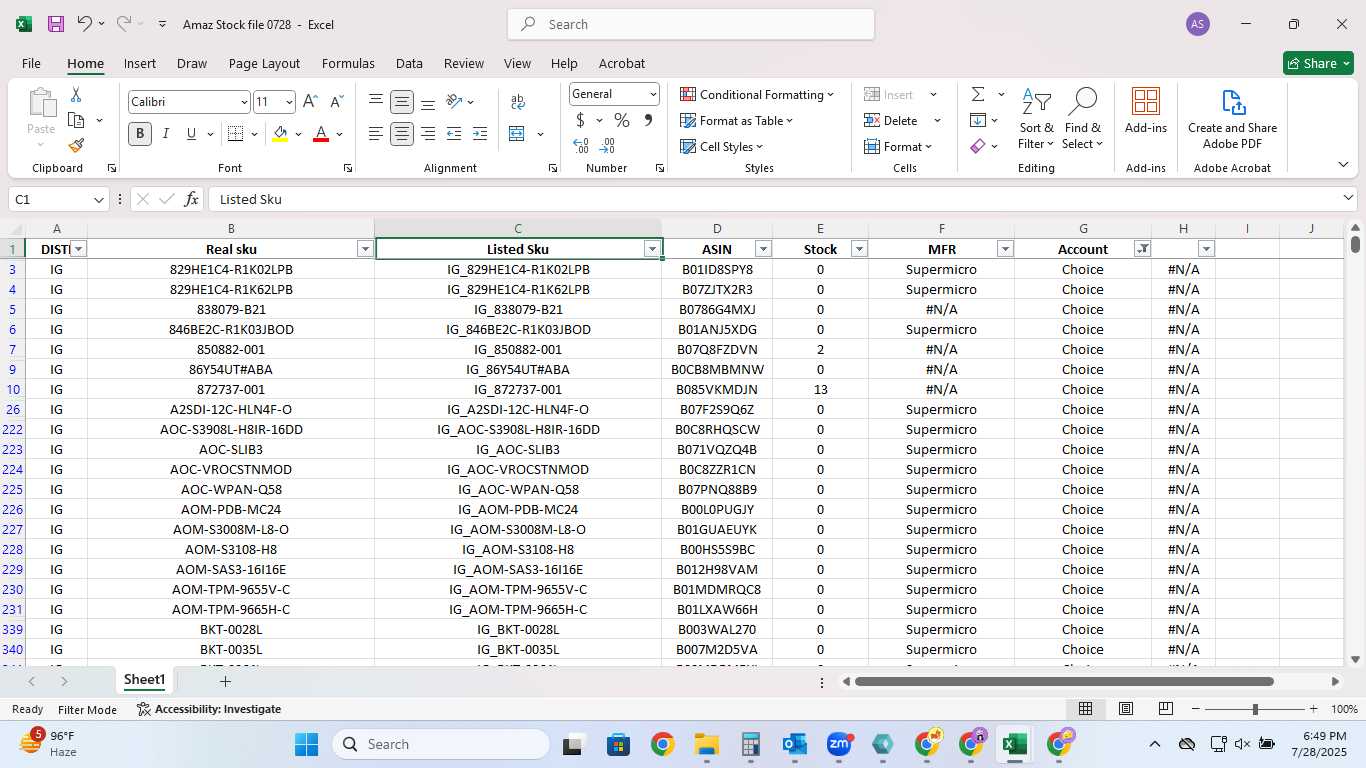Toggle Bold formatting
The height and width of the screenshot is (768, 1366).
click(140, 133)
